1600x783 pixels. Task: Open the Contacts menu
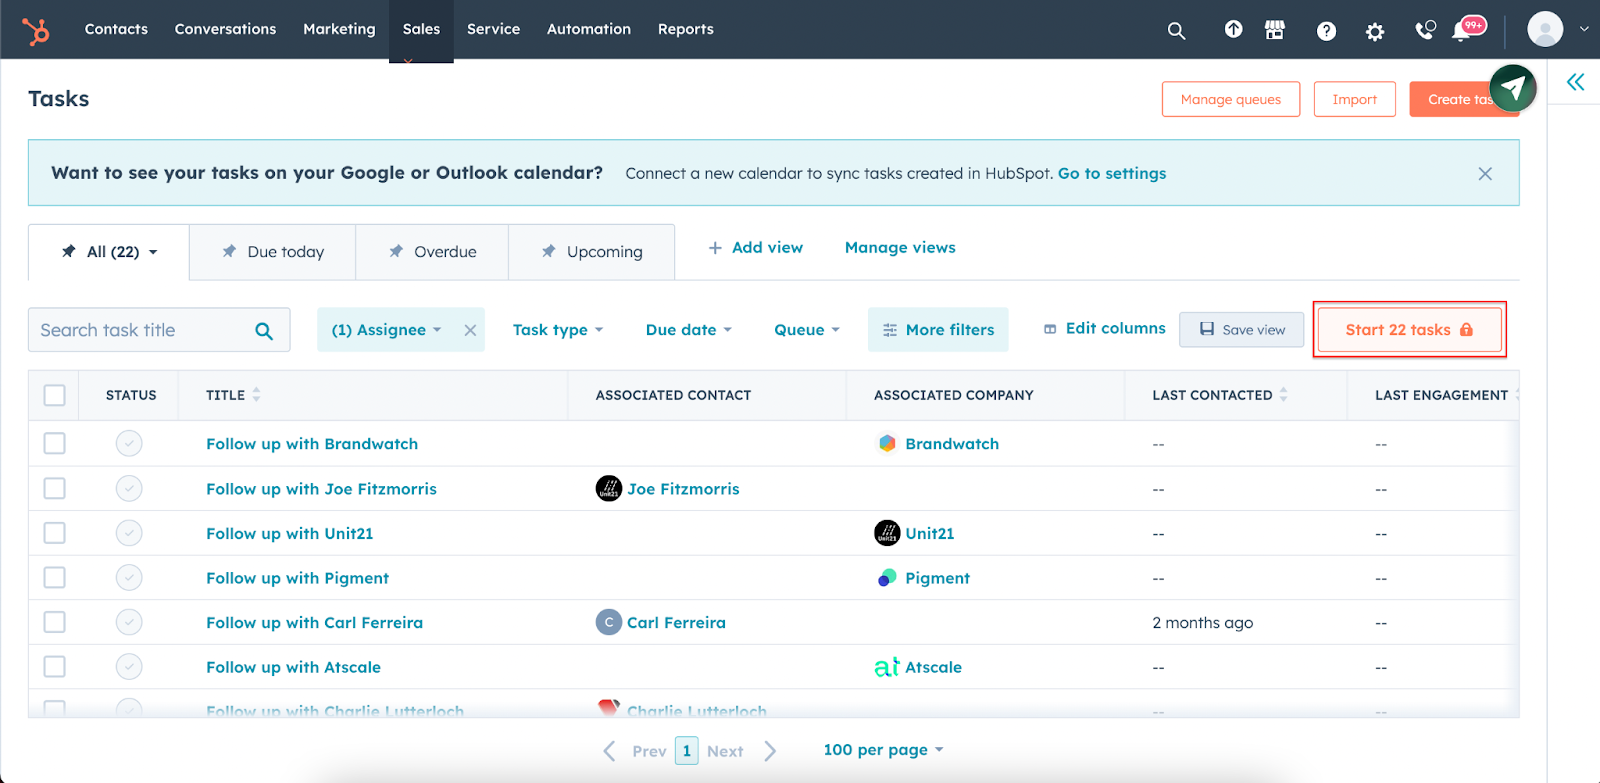(x=116, y=29)
